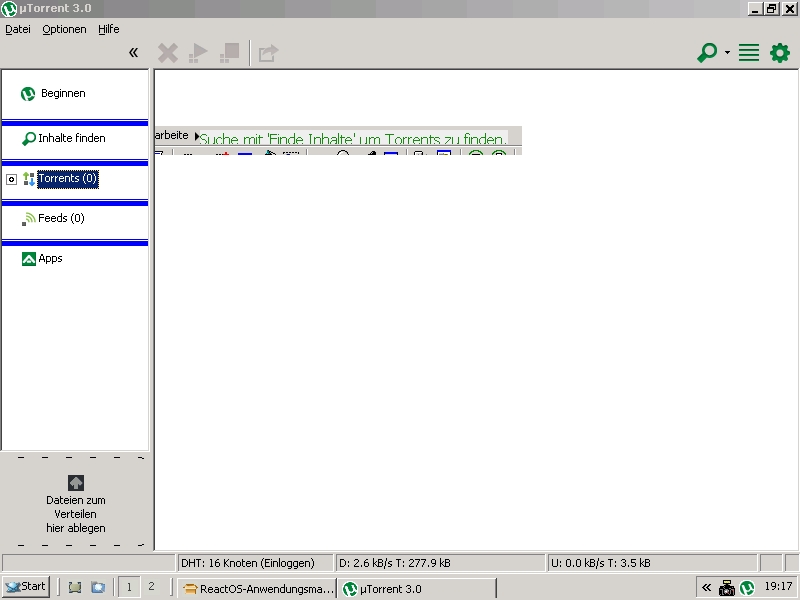Collapse the sidebar with the double-chevron
The height and width of the screenshot is (600, 800).
[133, 53]
